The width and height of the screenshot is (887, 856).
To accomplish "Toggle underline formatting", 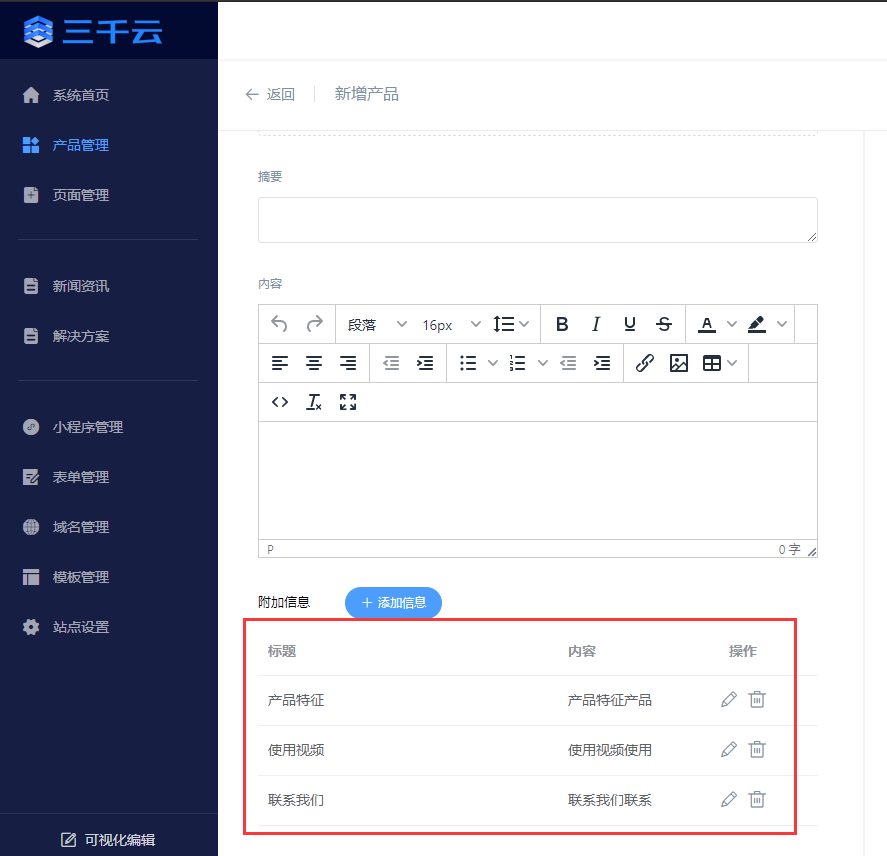I will coord(630,324).
